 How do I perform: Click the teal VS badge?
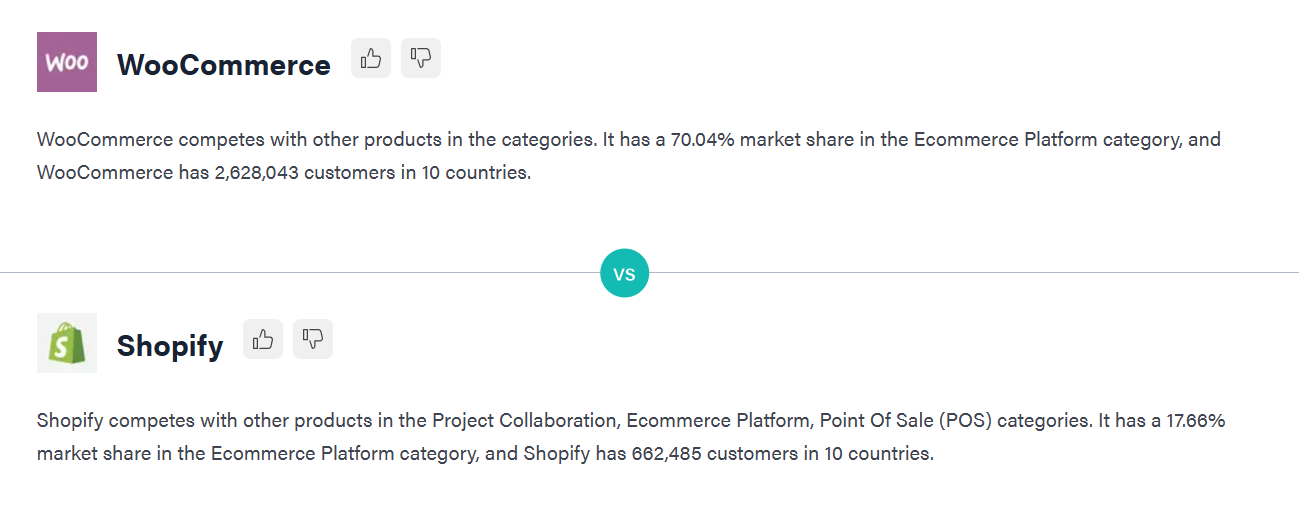coord(624,273)
